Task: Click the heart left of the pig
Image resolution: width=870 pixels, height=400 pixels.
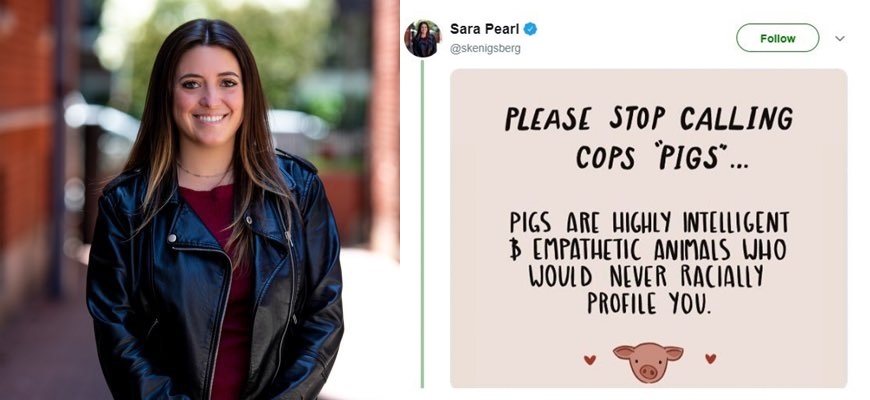Action: 590,360
